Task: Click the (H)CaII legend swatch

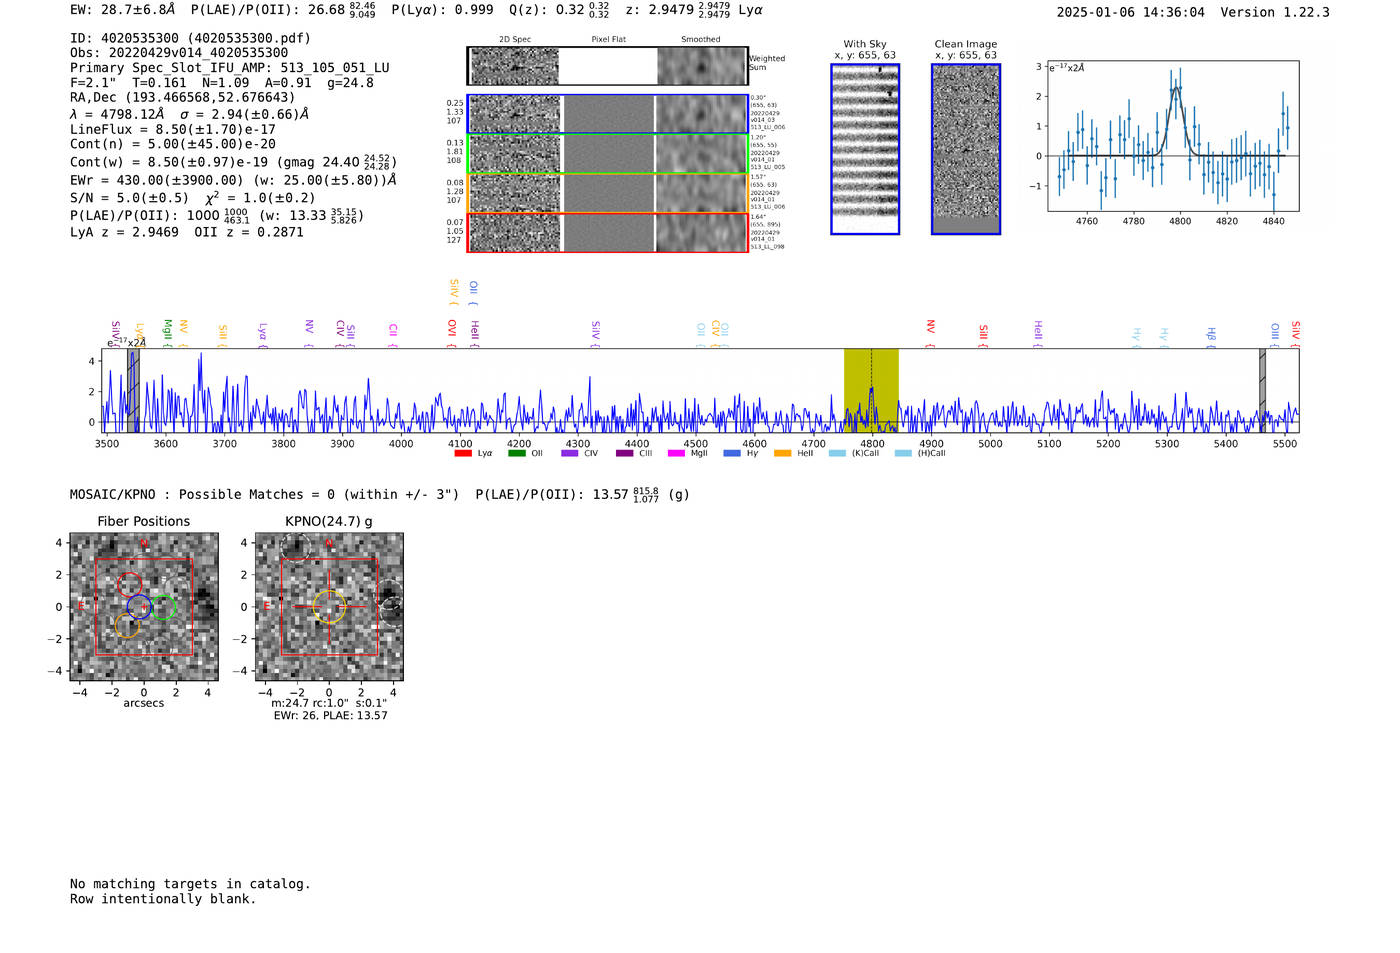Action: [x=903, y=454]
